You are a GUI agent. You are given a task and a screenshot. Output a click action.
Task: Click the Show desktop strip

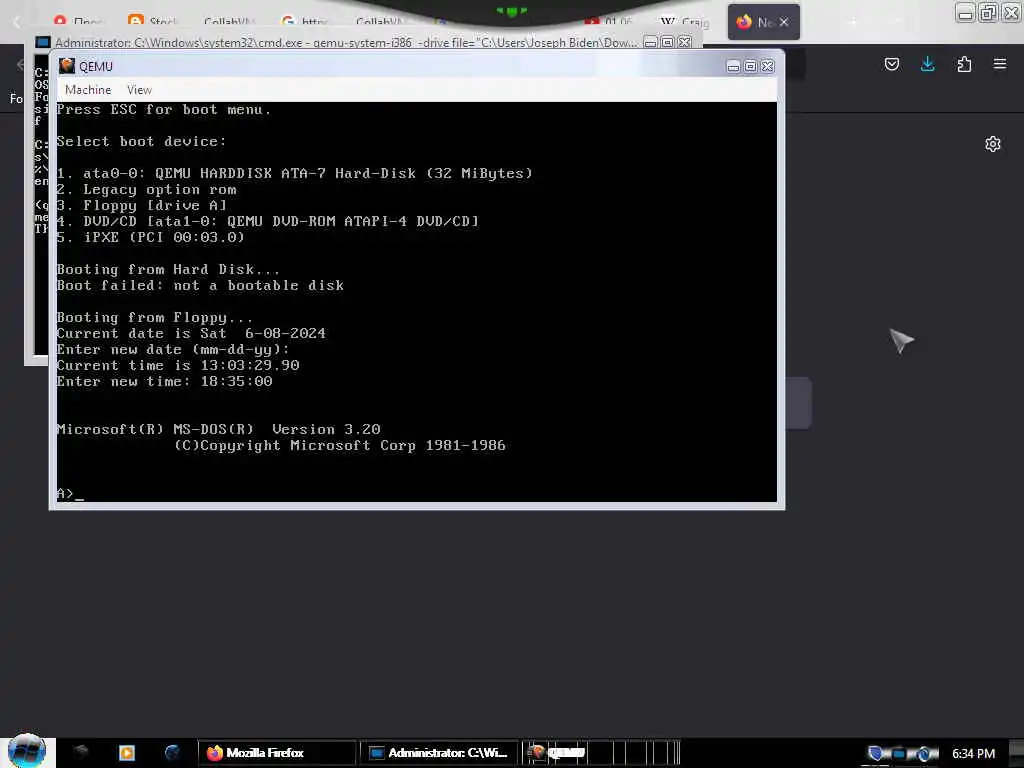(x=1016, y=753)
